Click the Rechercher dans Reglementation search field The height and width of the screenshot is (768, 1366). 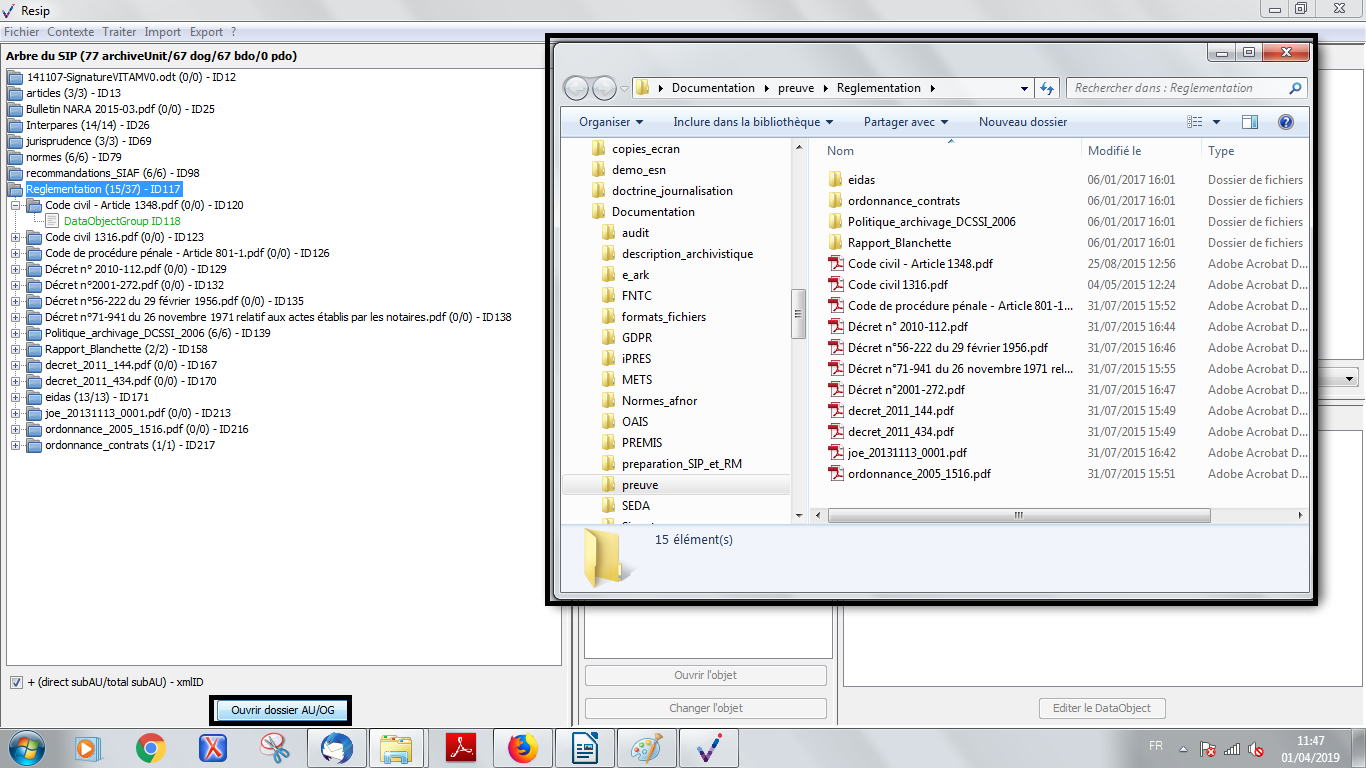click(1178, 88)
